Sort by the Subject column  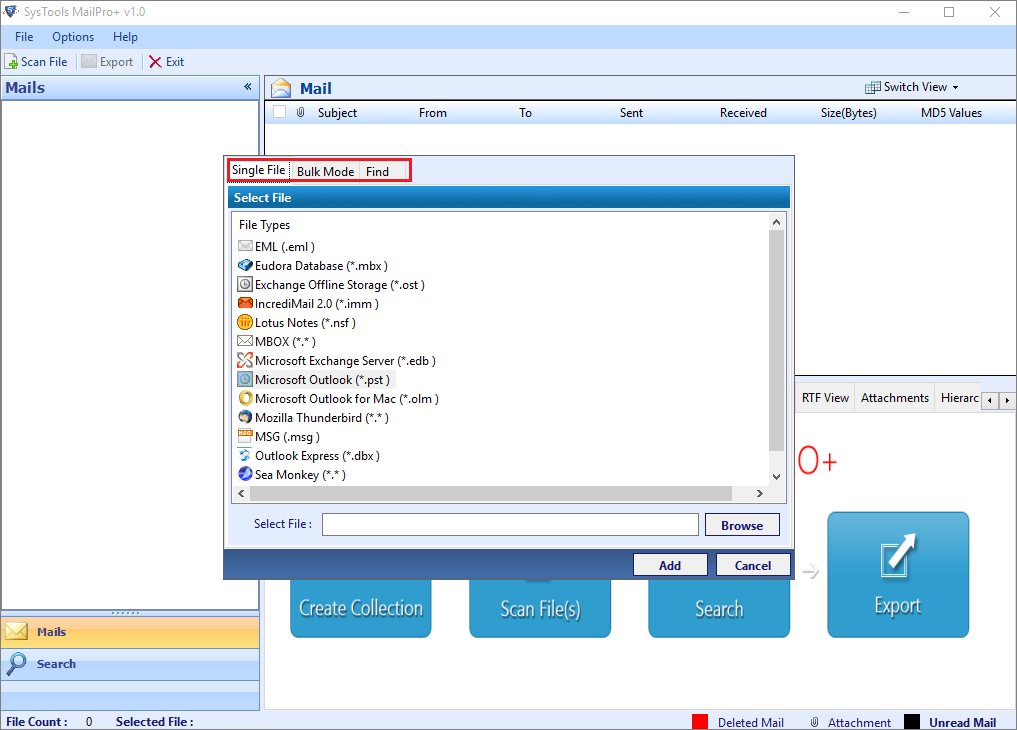point(337,113)
